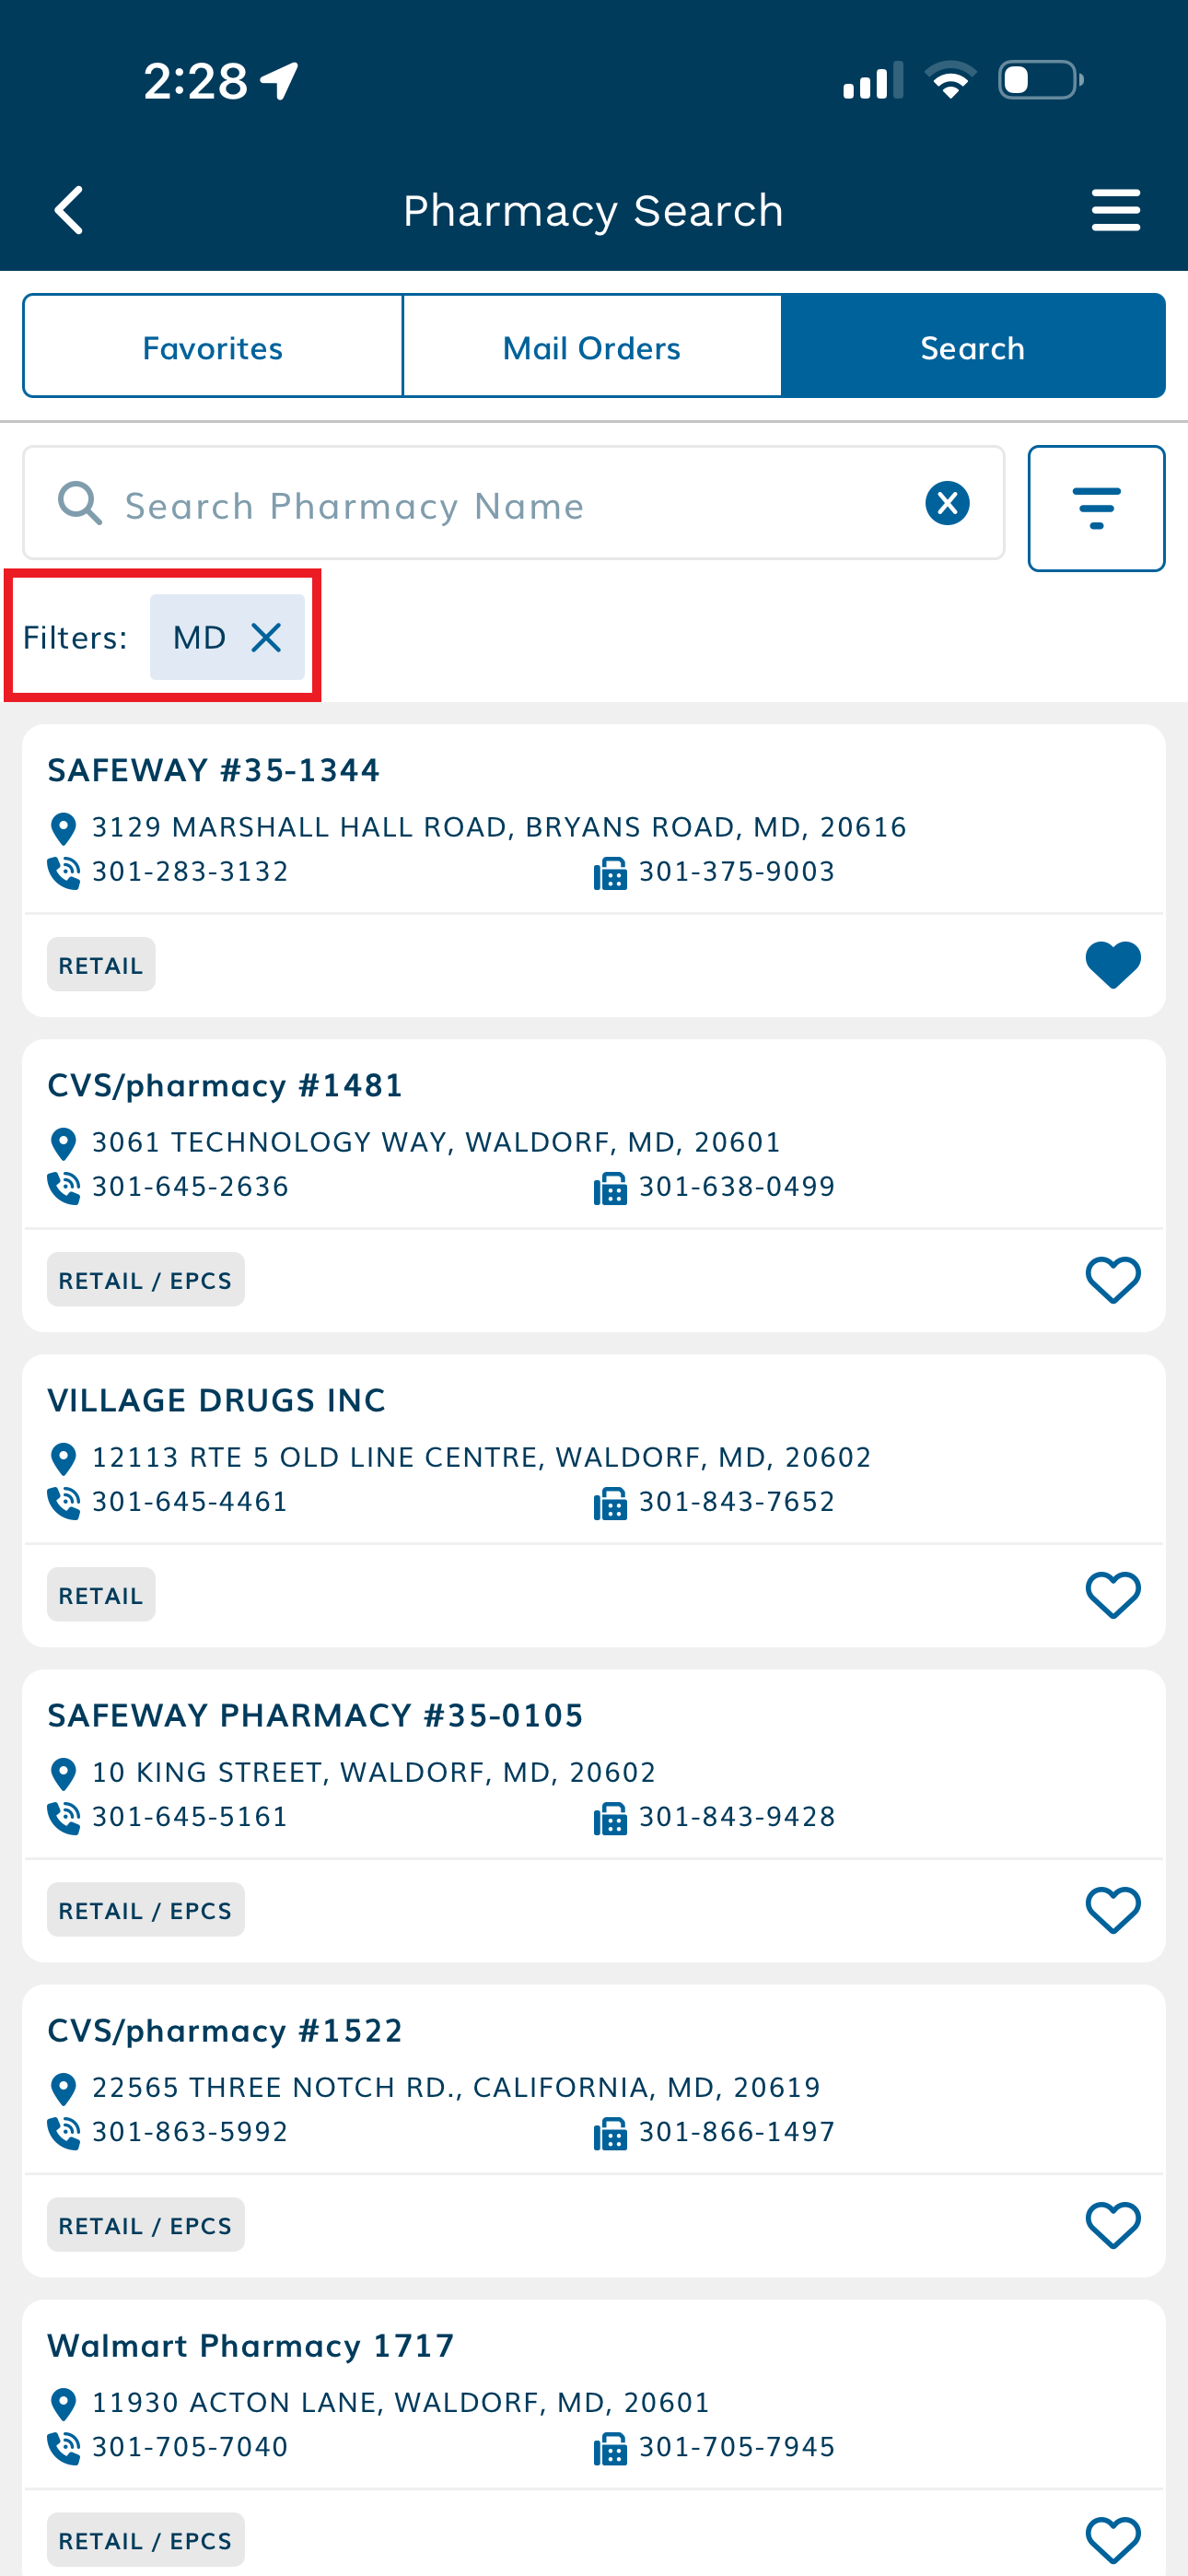Tap the back arrow in header

tap(68, 210)
